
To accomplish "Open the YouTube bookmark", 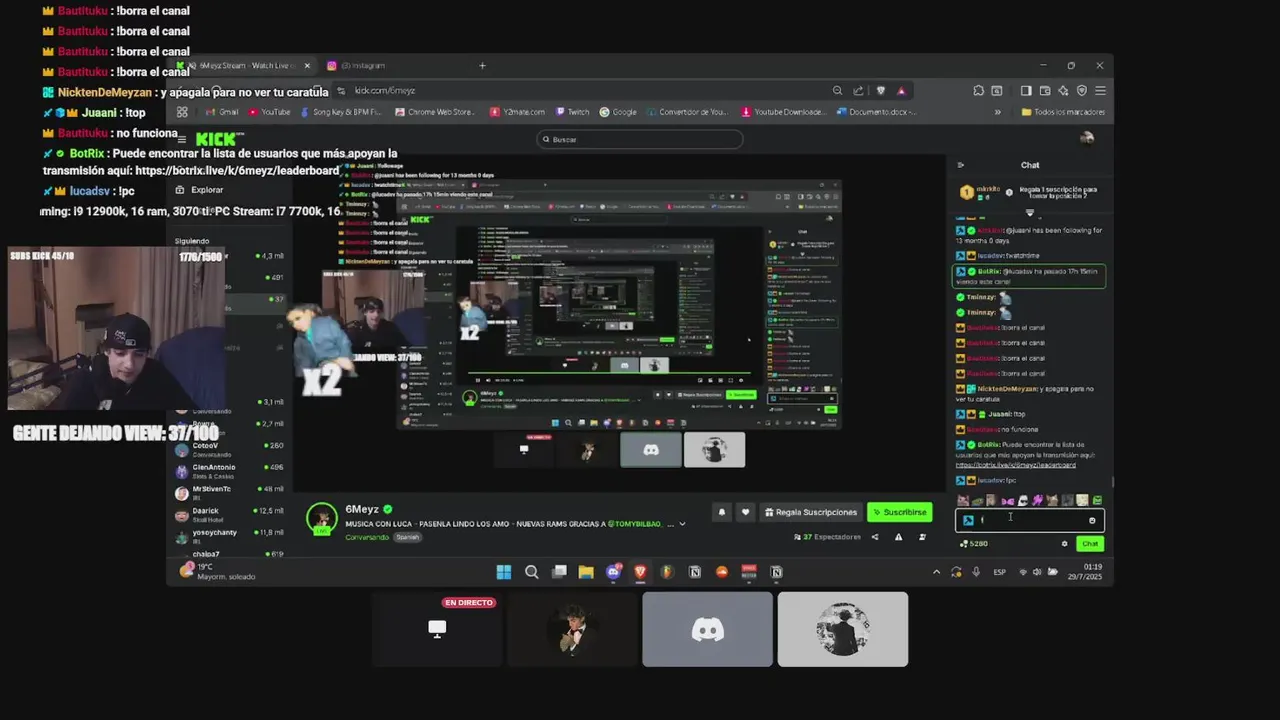I will click(270, 112).
